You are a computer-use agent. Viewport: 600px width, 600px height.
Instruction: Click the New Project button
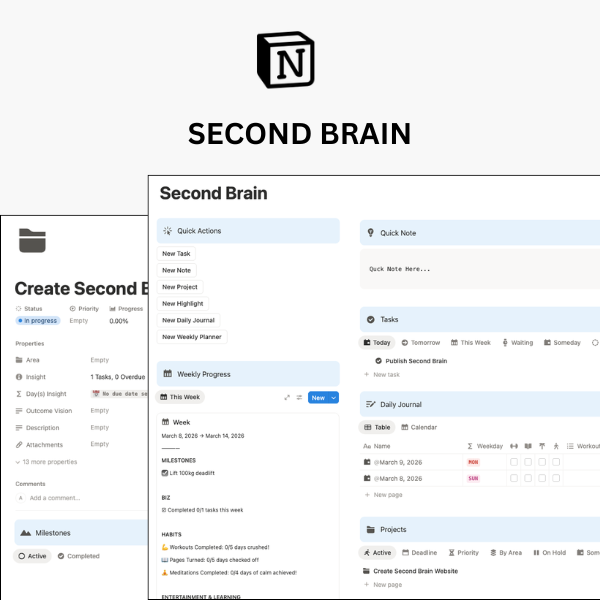coord(180,287)
